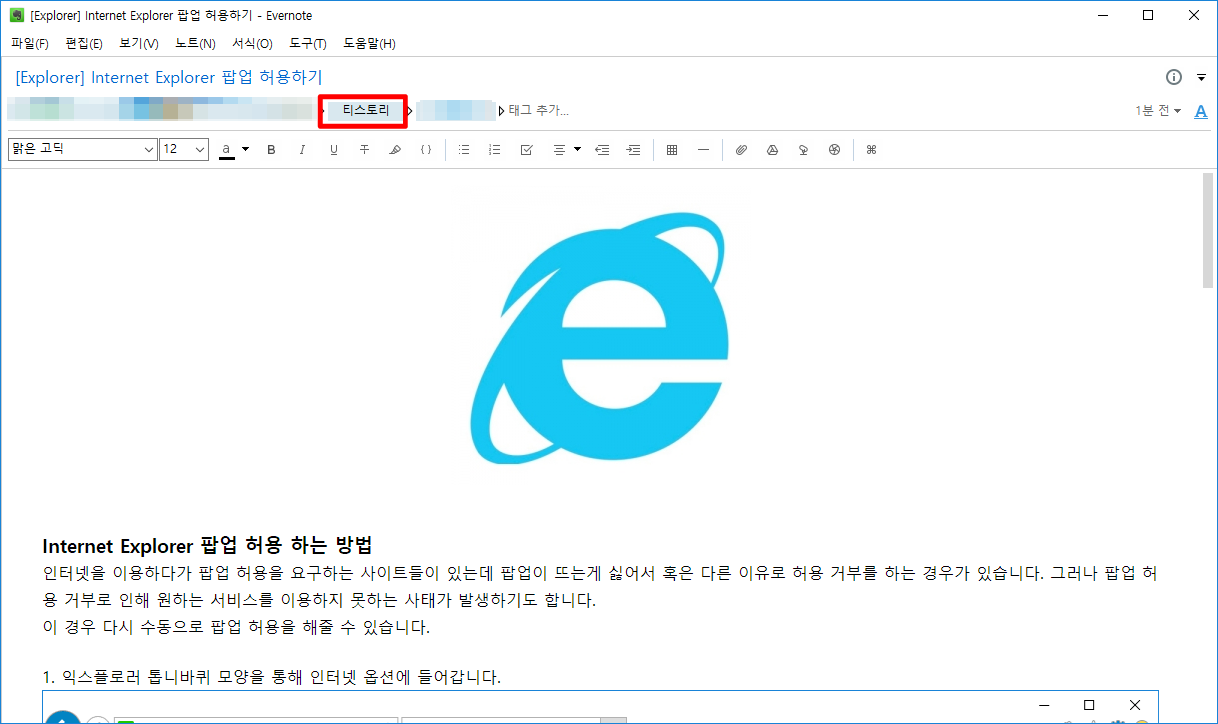
Task: Maximize the Evernote window
Action: [x=1148, y=15]
